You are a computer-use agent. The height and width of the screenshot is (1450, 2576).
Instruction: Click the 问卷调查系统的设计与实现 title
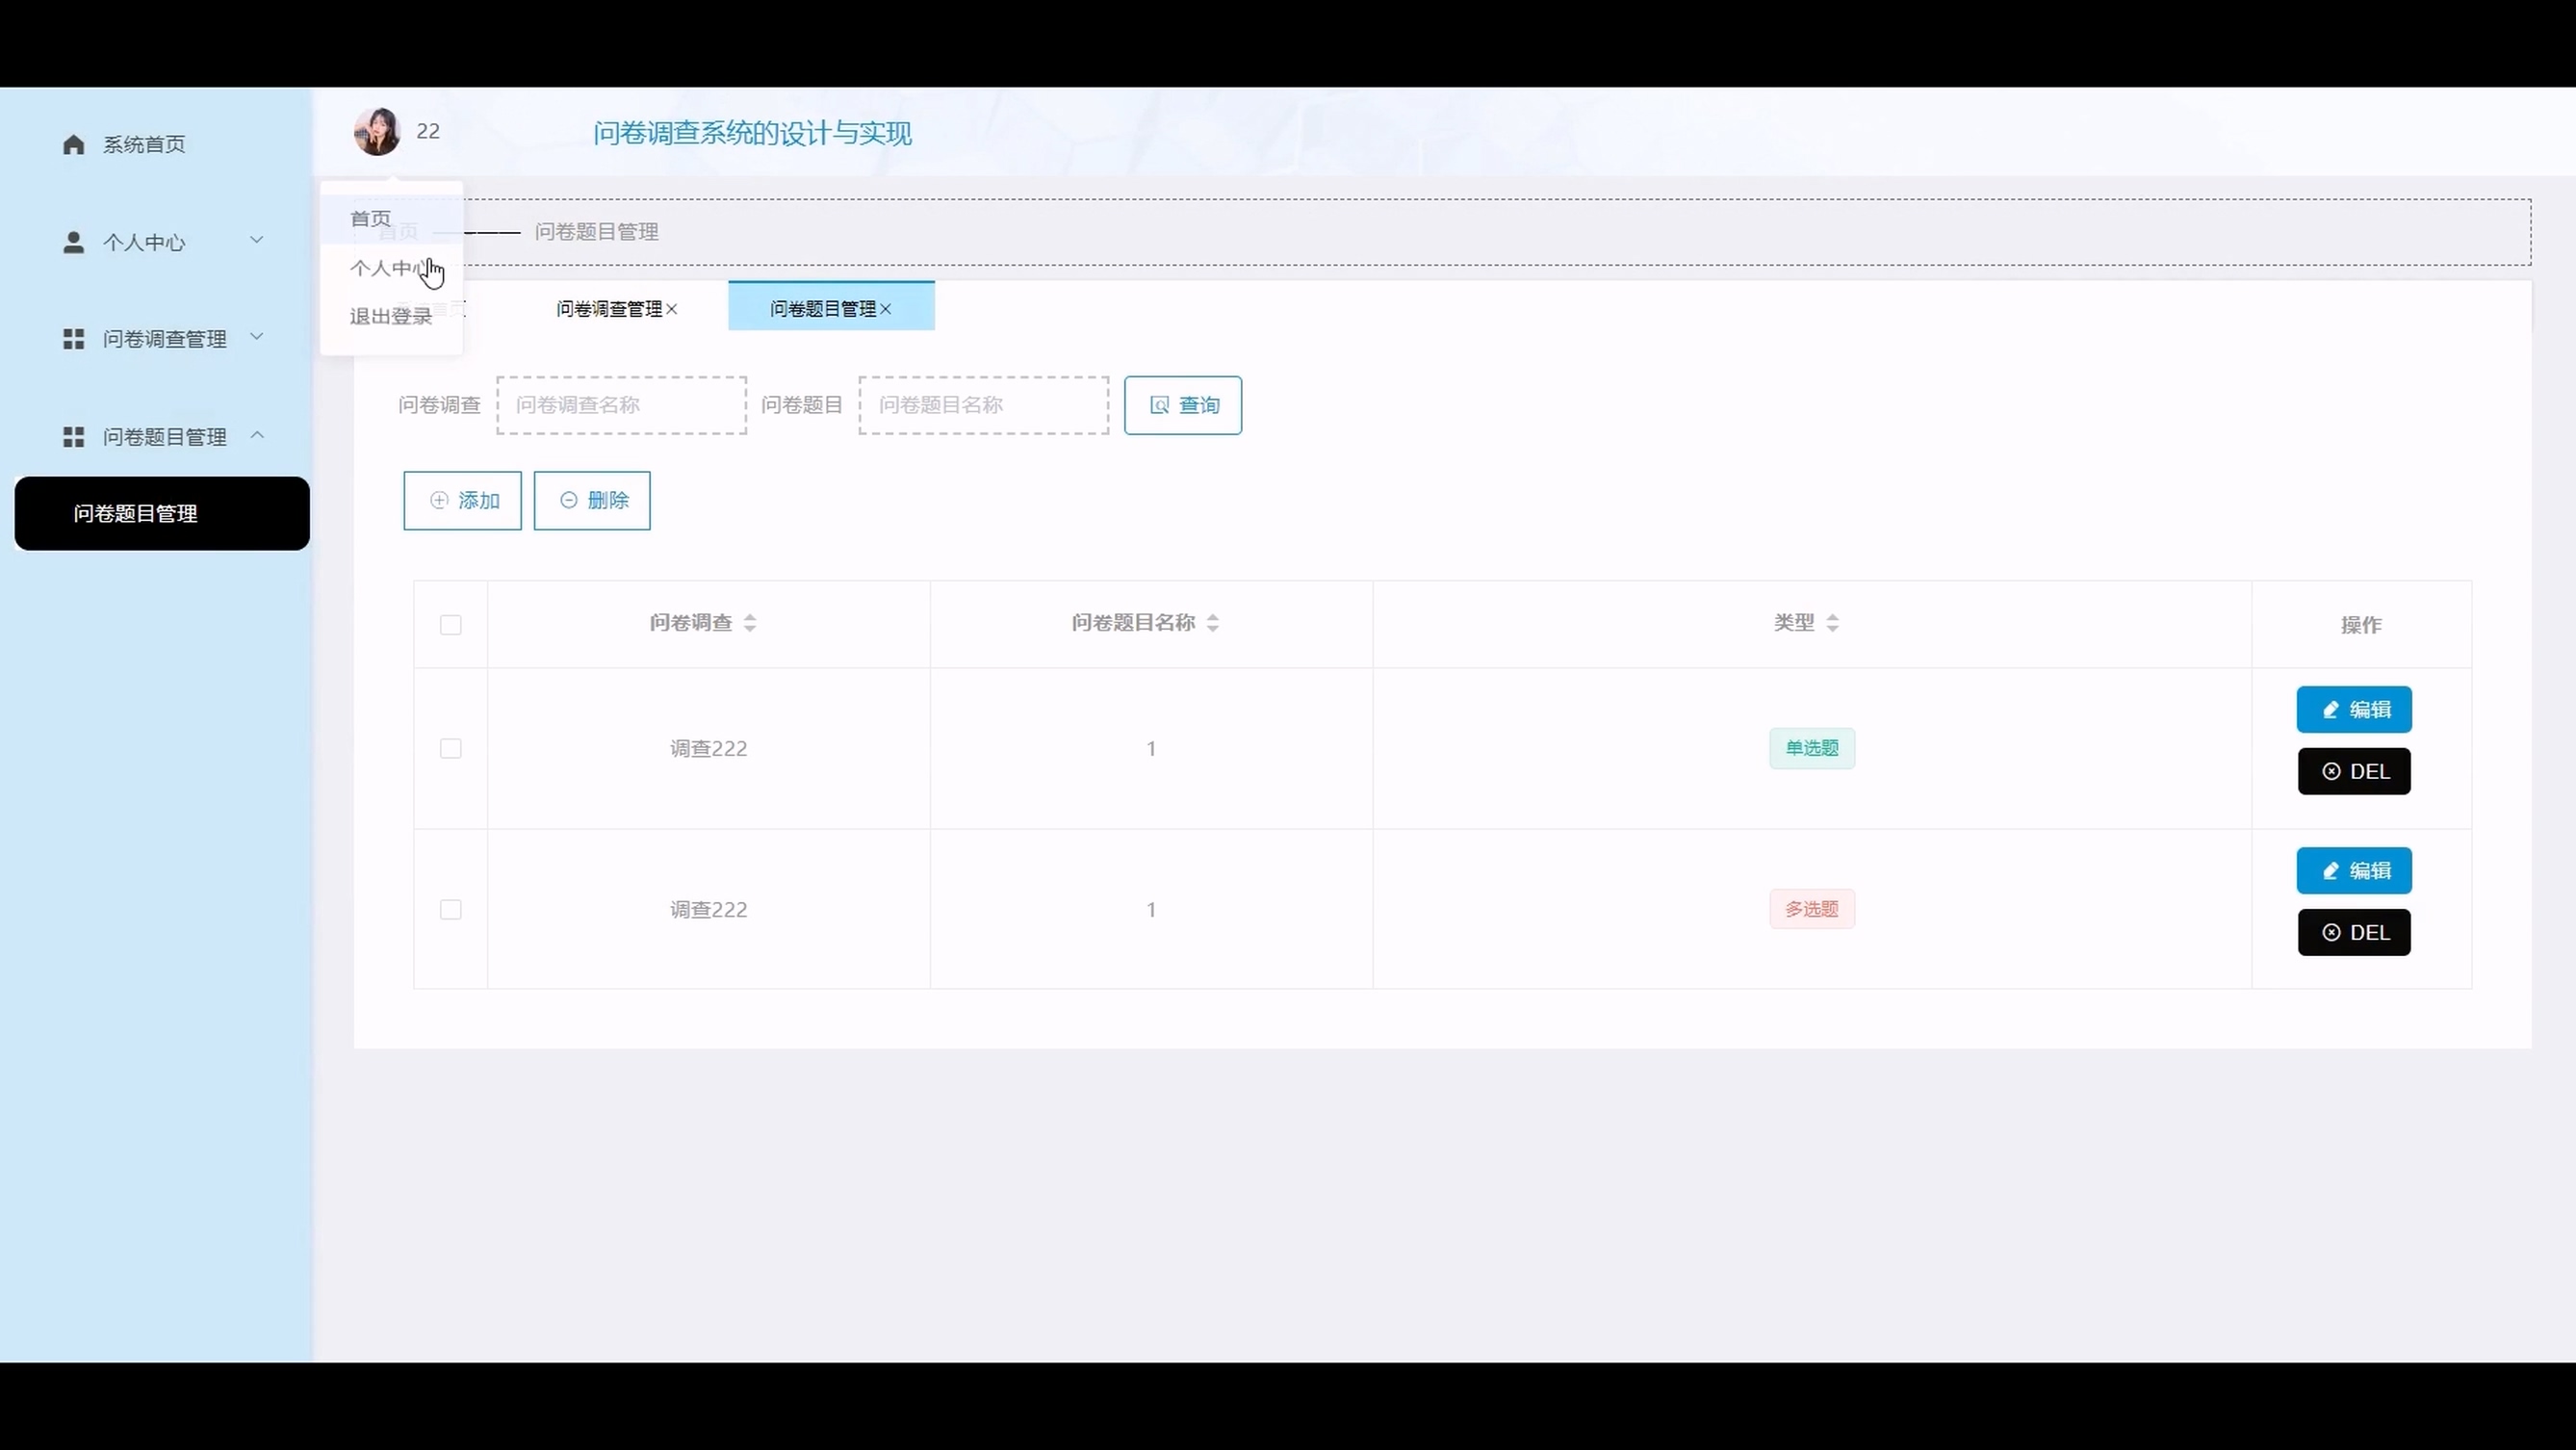pyautogui.click(x=752, y=133)
